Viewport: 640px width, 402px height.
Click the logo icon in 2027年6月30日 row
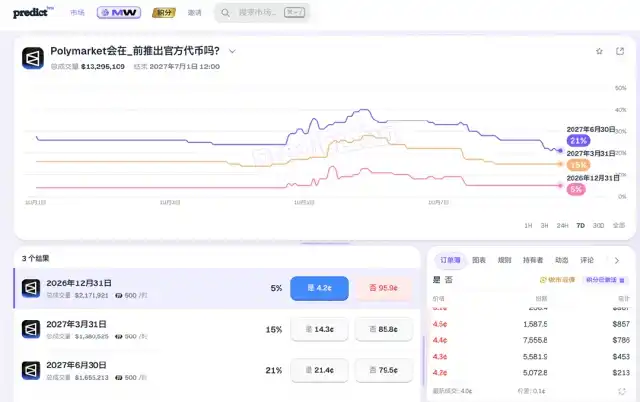point(31,371)
